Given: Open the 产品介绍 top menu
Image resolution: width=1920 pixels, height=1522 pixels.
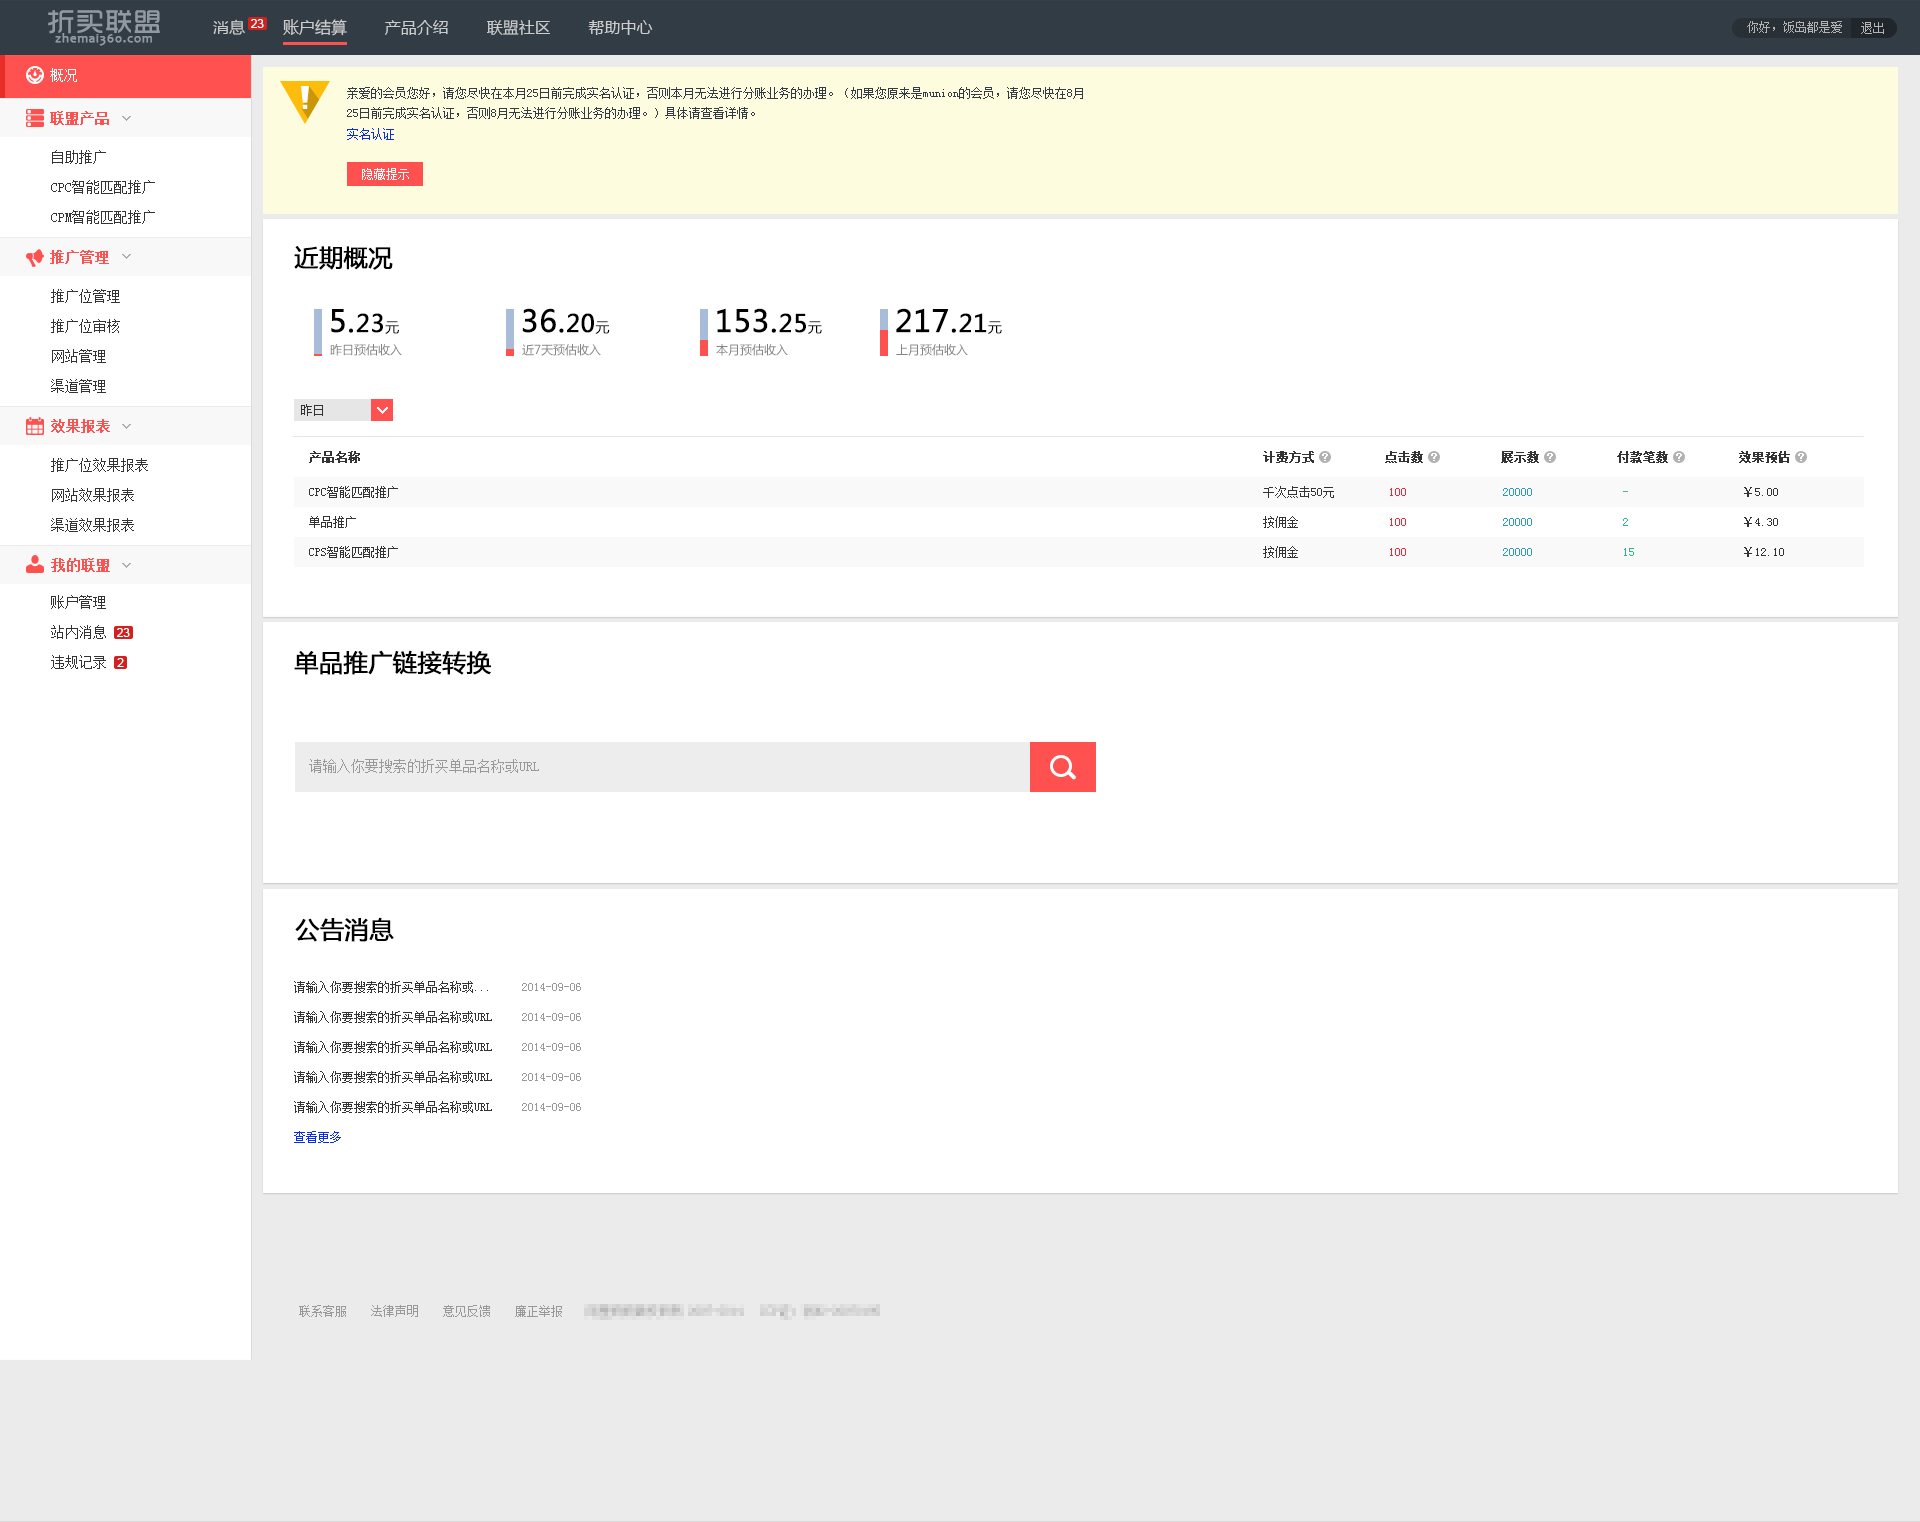Looking at the screenshot, I should [x=416, y=28].
